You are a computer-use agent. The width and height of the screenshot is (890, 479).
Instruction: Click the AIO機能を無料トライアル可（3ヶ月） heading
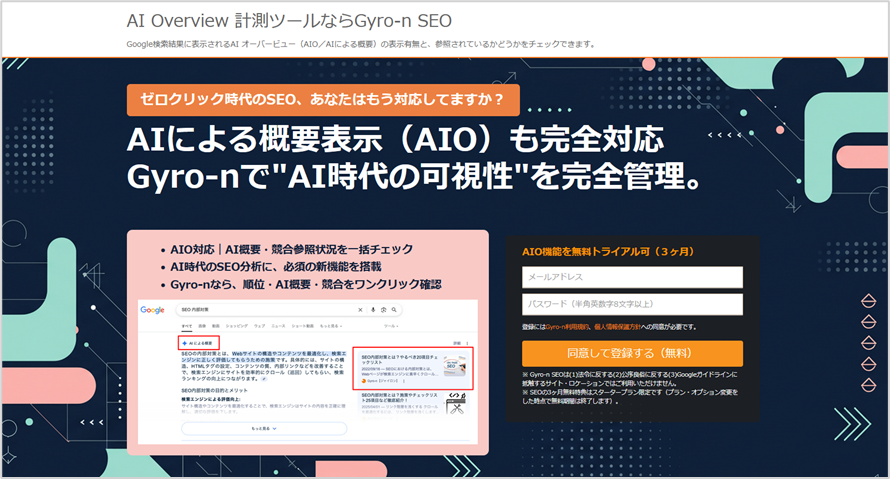(608, 251)
